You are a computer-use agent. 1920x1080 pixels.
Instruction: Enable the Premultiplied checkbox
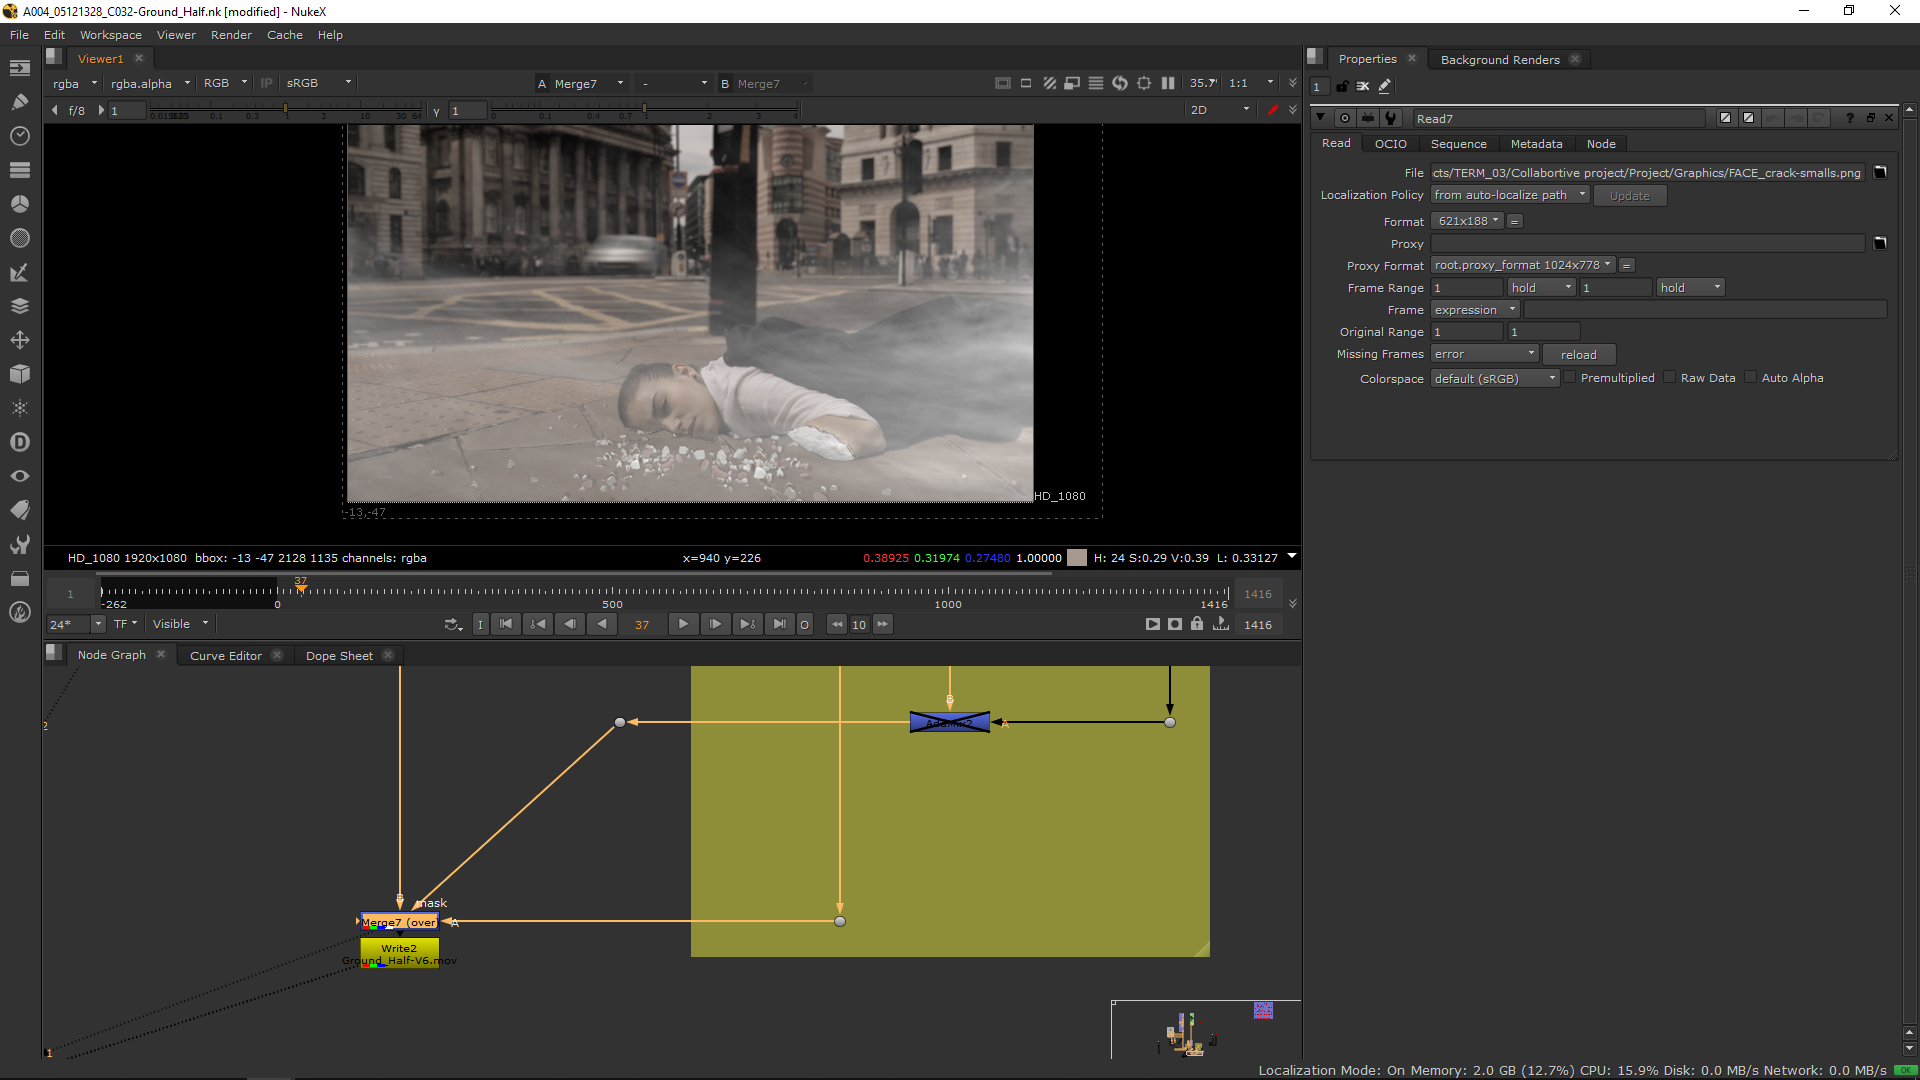1570,378
